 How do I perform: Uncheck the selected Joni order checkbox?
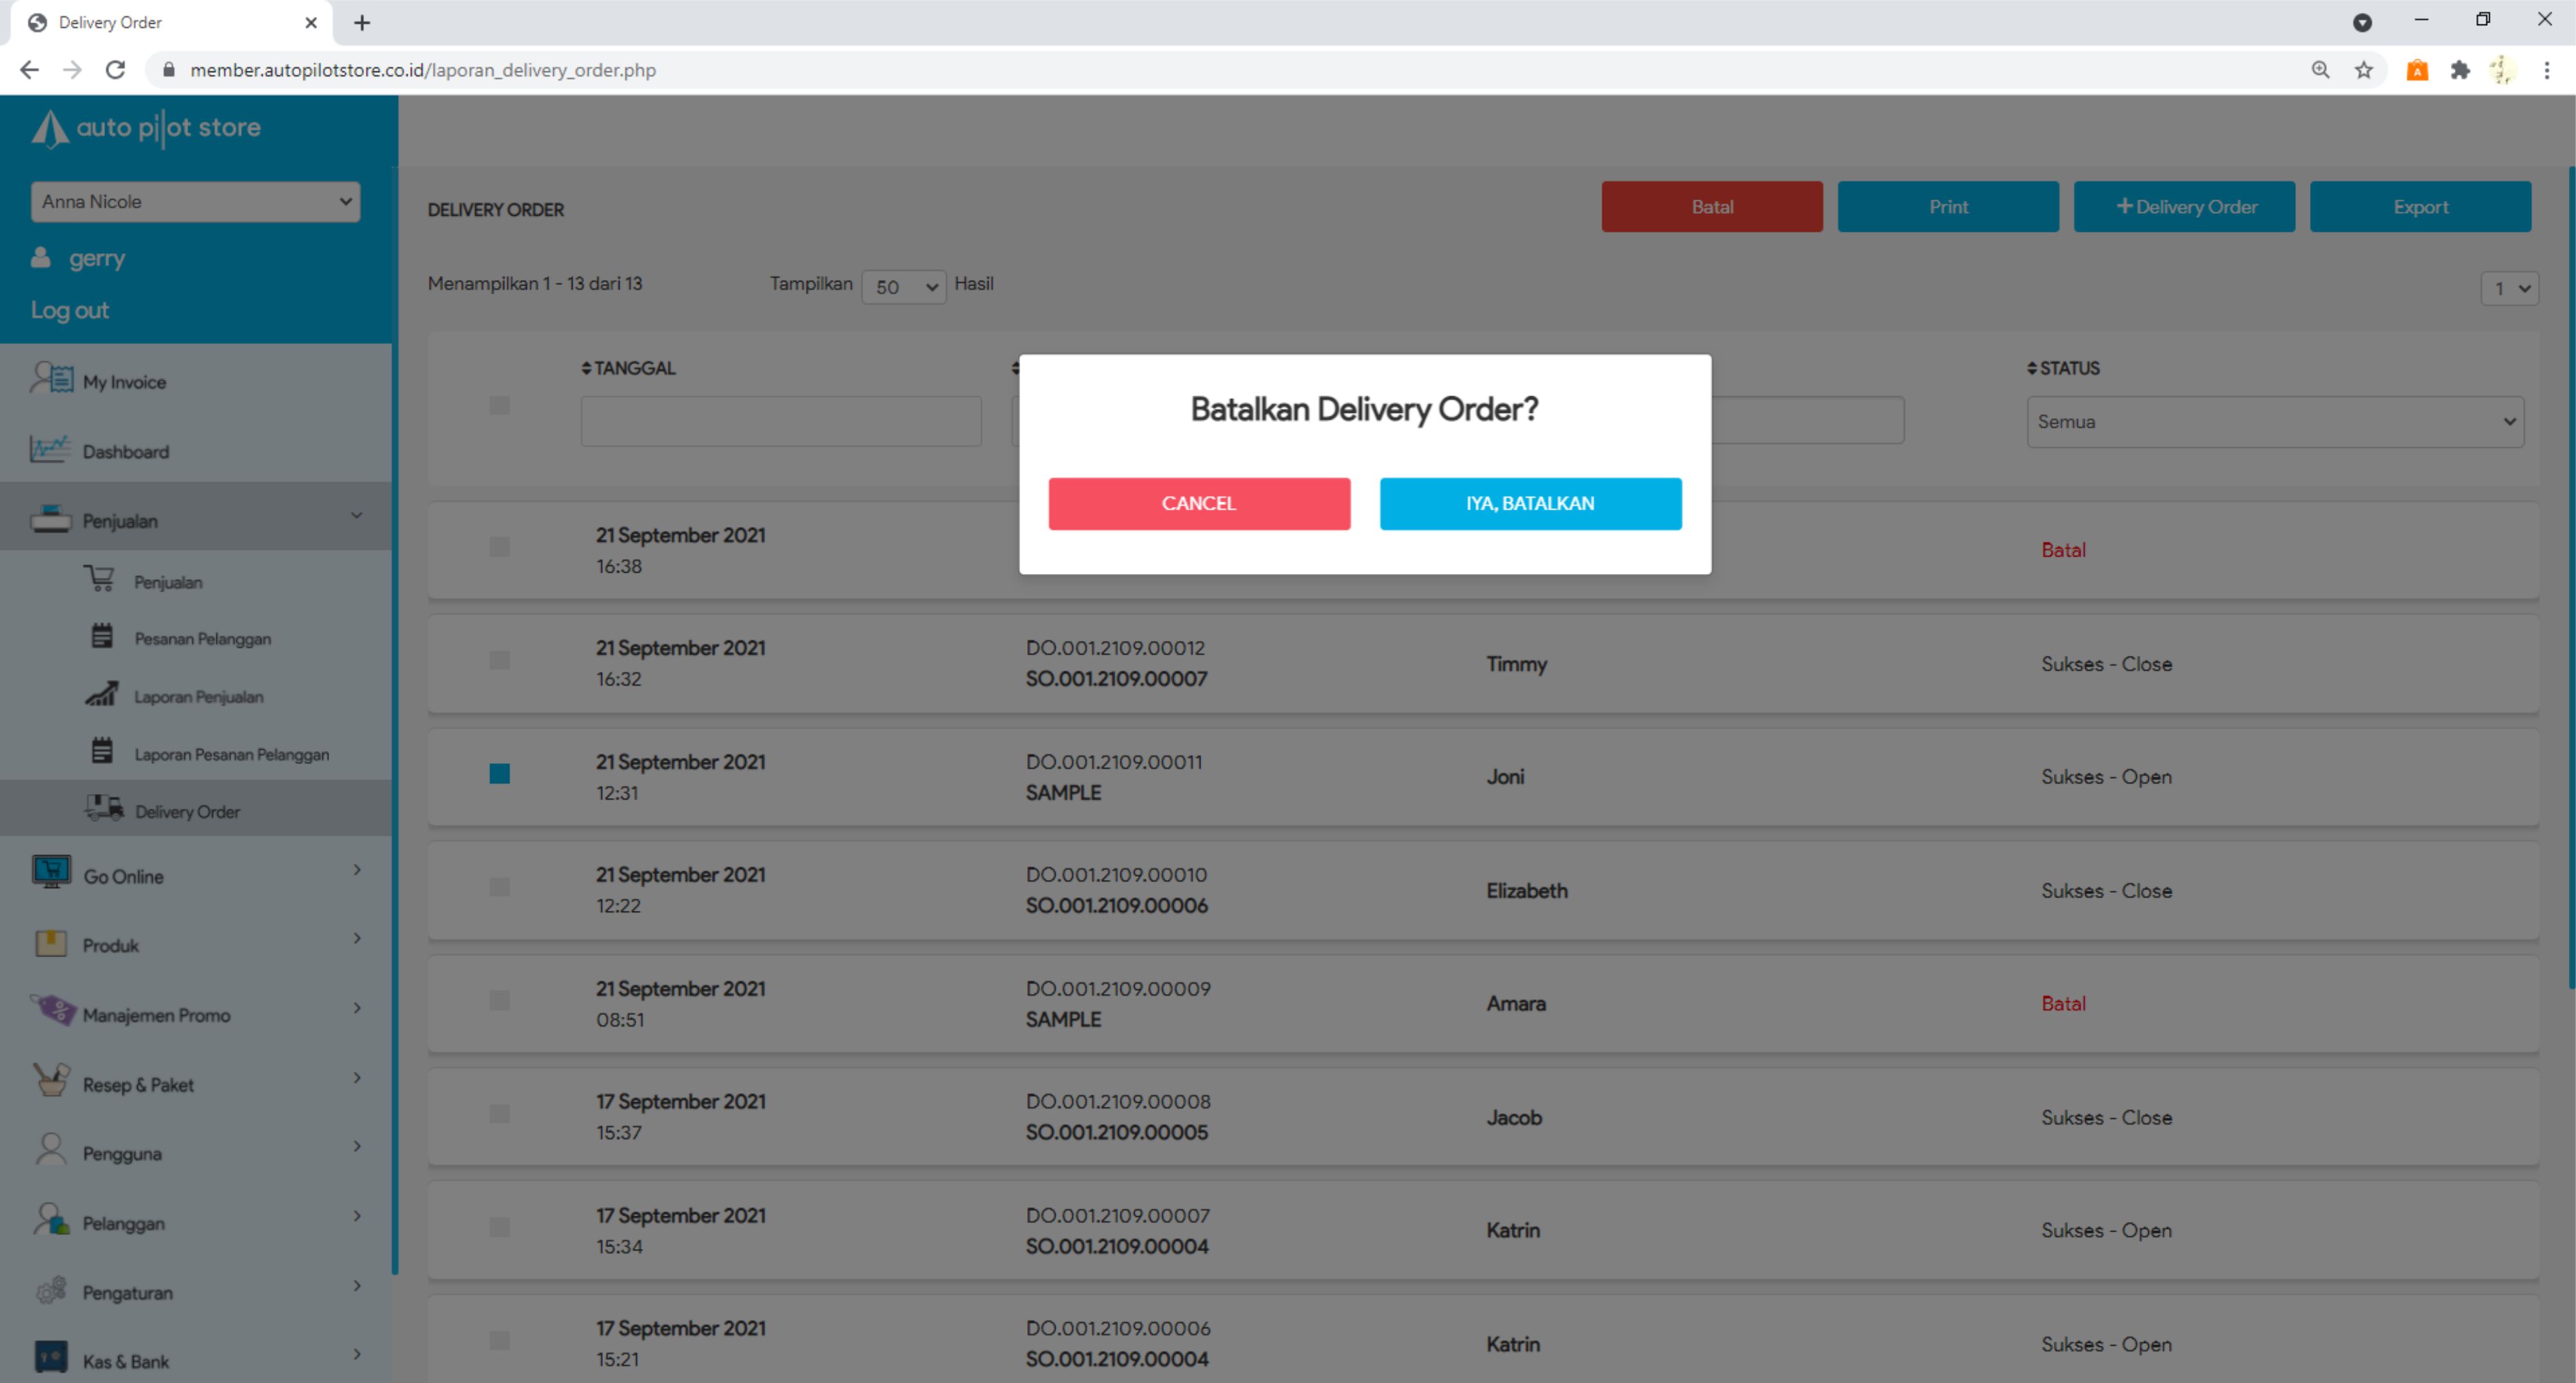point(499,774)
